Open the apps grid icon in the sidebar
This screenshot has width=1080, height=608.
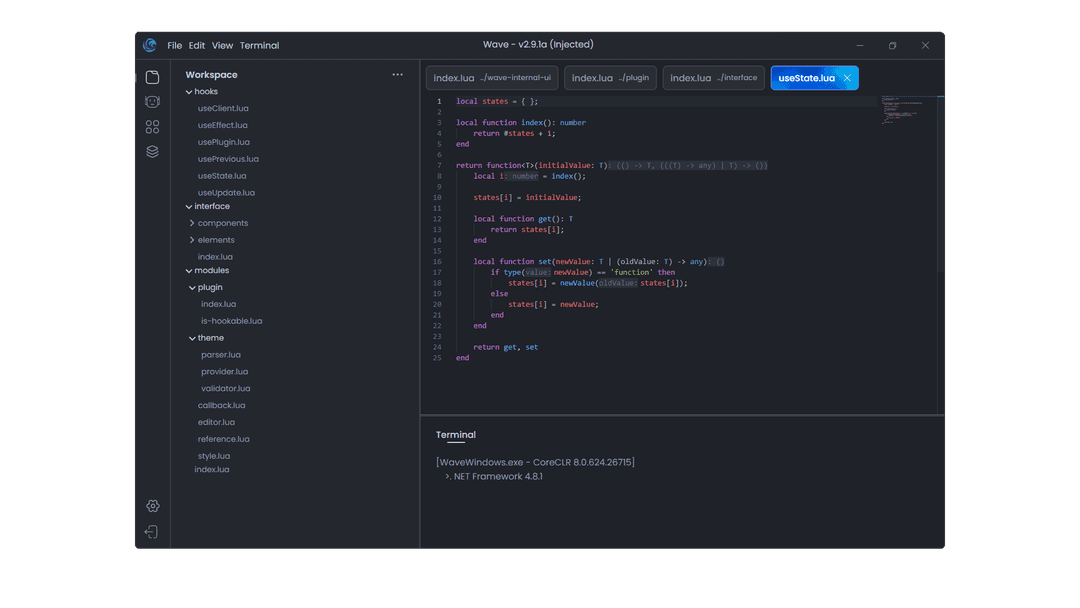click(152, 127)
